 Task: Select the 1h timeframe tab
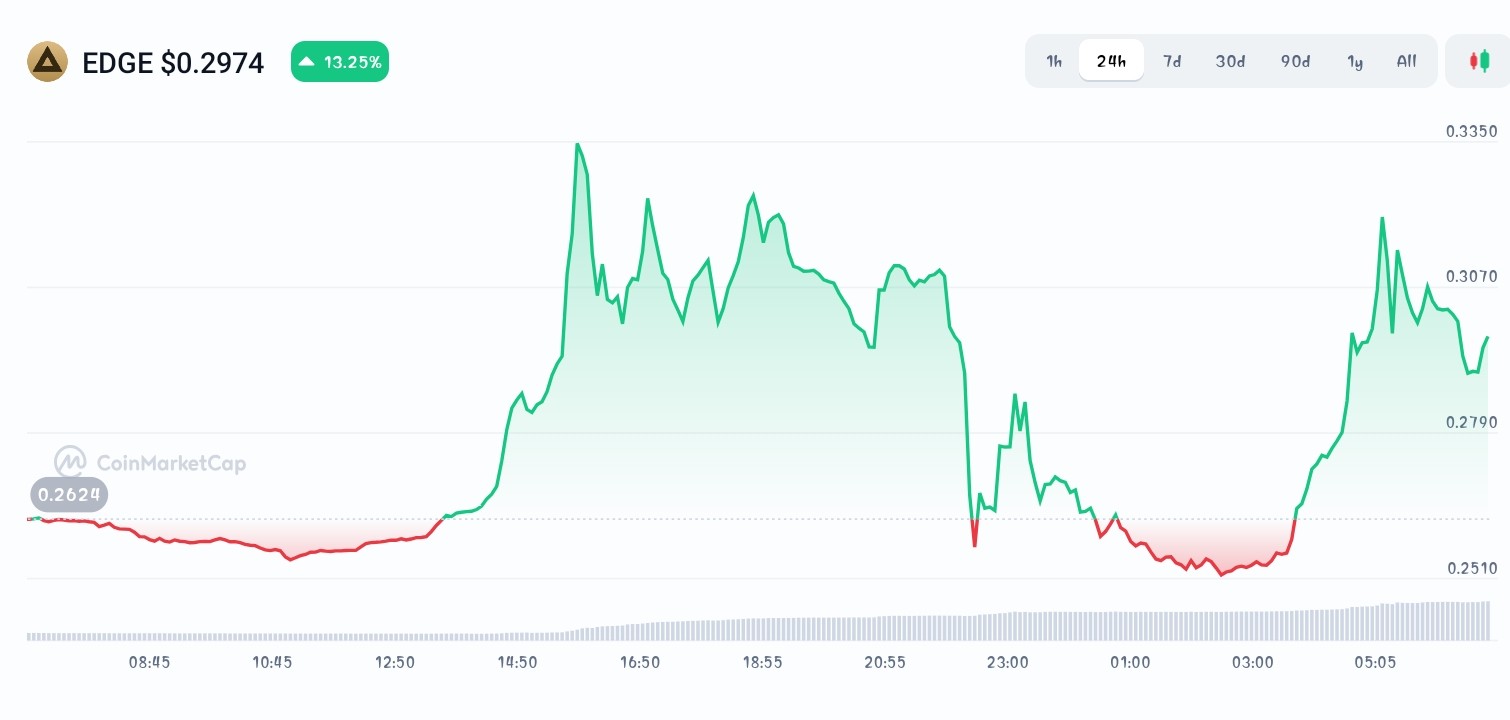coord(1054,61)
